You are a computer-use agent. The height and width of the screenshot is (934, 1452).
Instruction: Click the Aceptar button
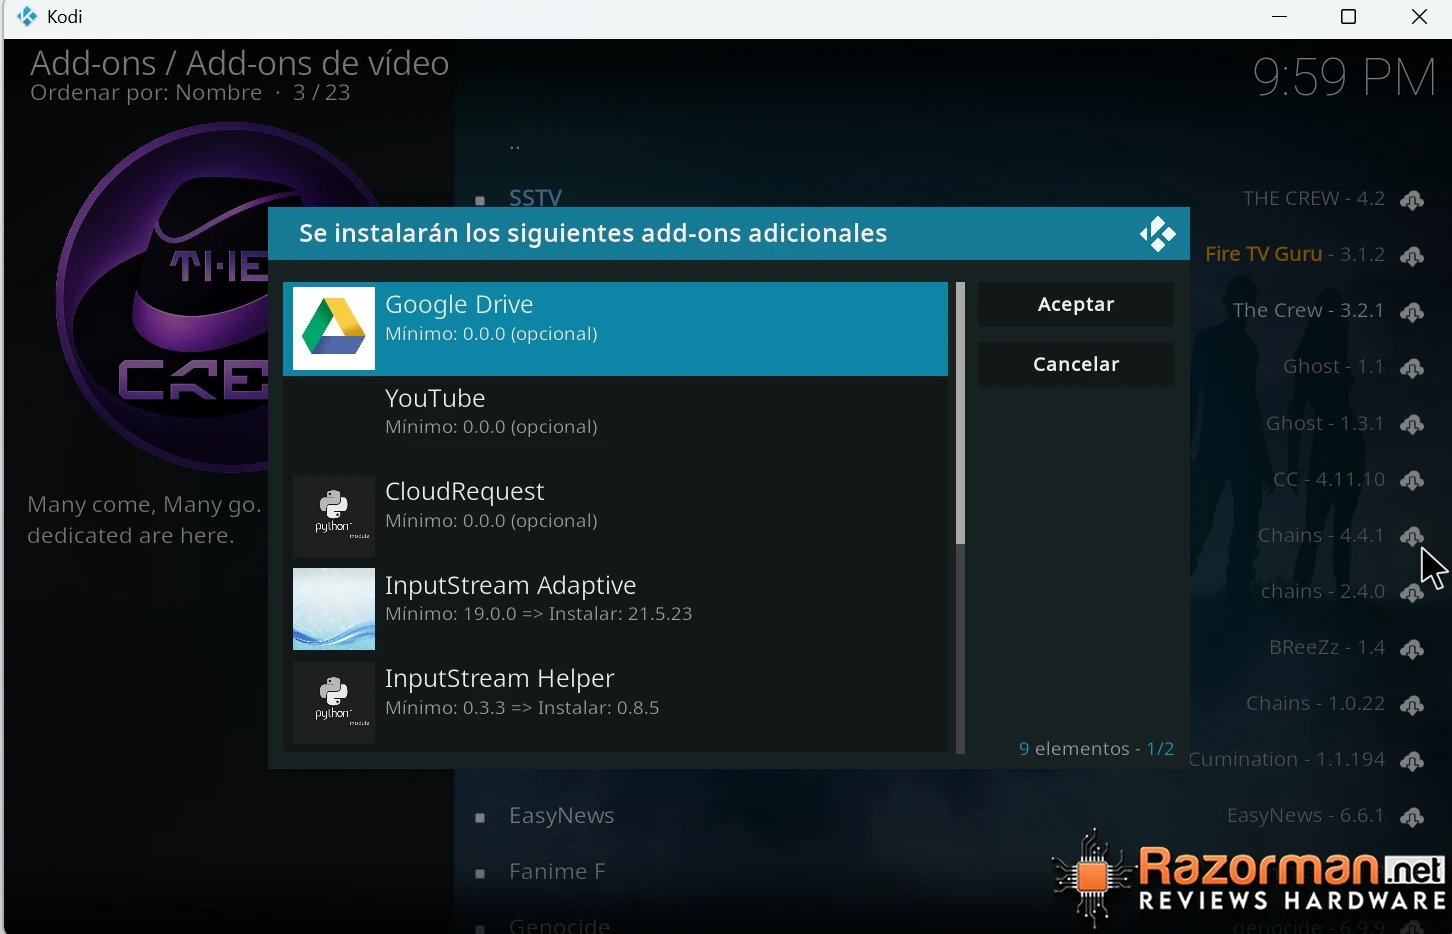click(x=1076, y=304)
